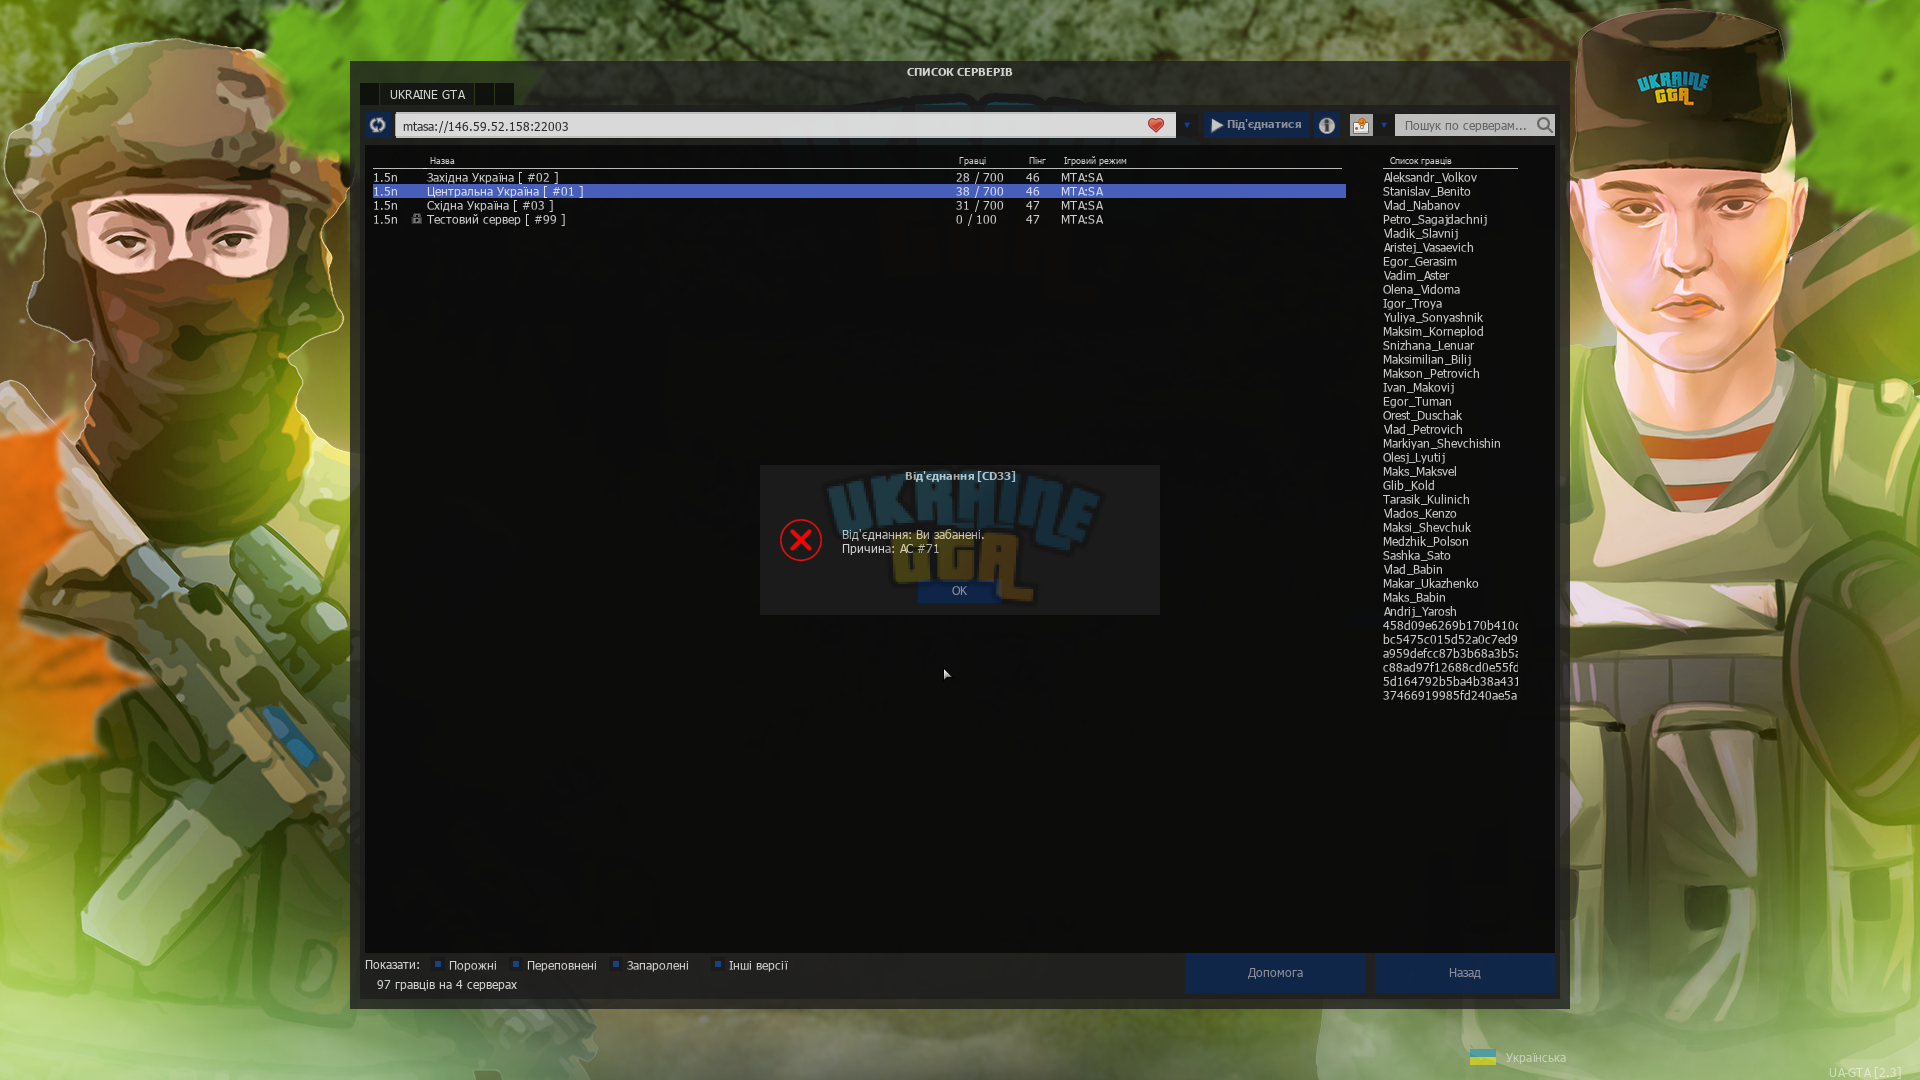Click the magnifier search icon
1920x1080 pixels.
1545,125
